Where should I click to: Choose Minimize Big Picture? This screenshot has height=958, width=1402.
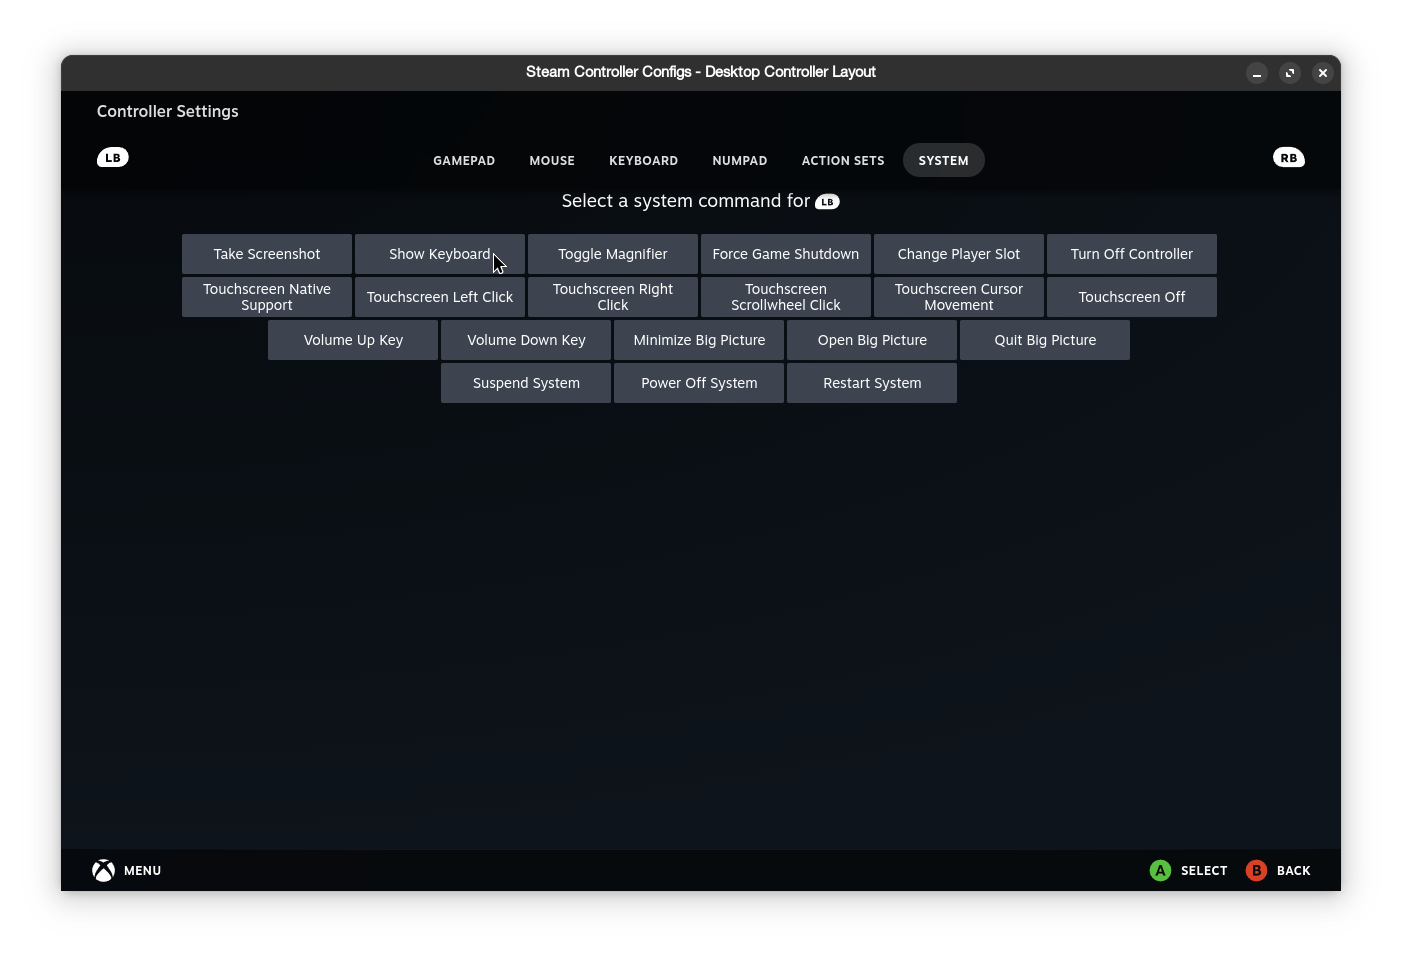point(699,340)
